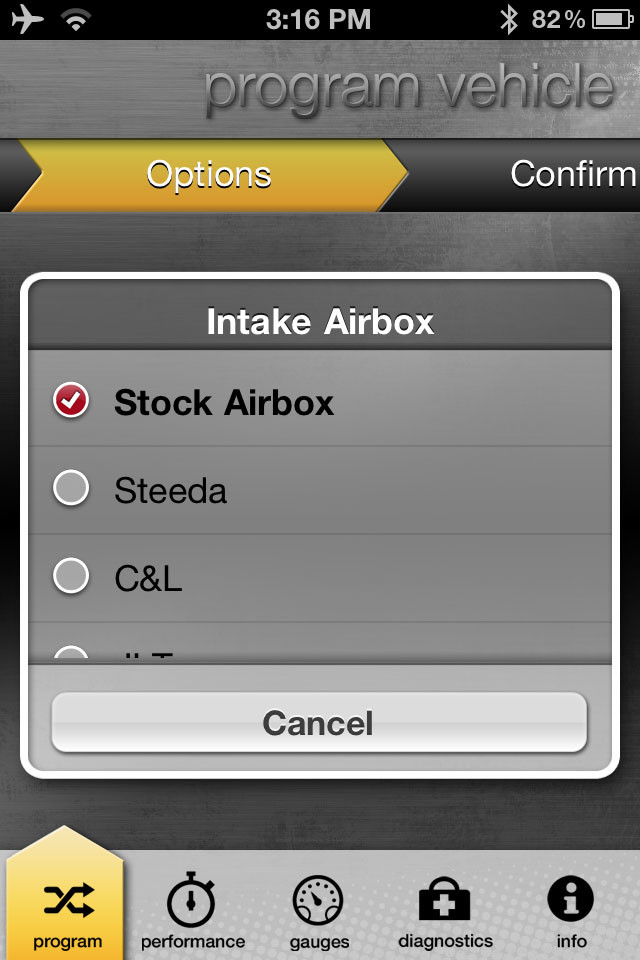
Task: Tap the Bluetooth status icon
Action: point(508,20)
